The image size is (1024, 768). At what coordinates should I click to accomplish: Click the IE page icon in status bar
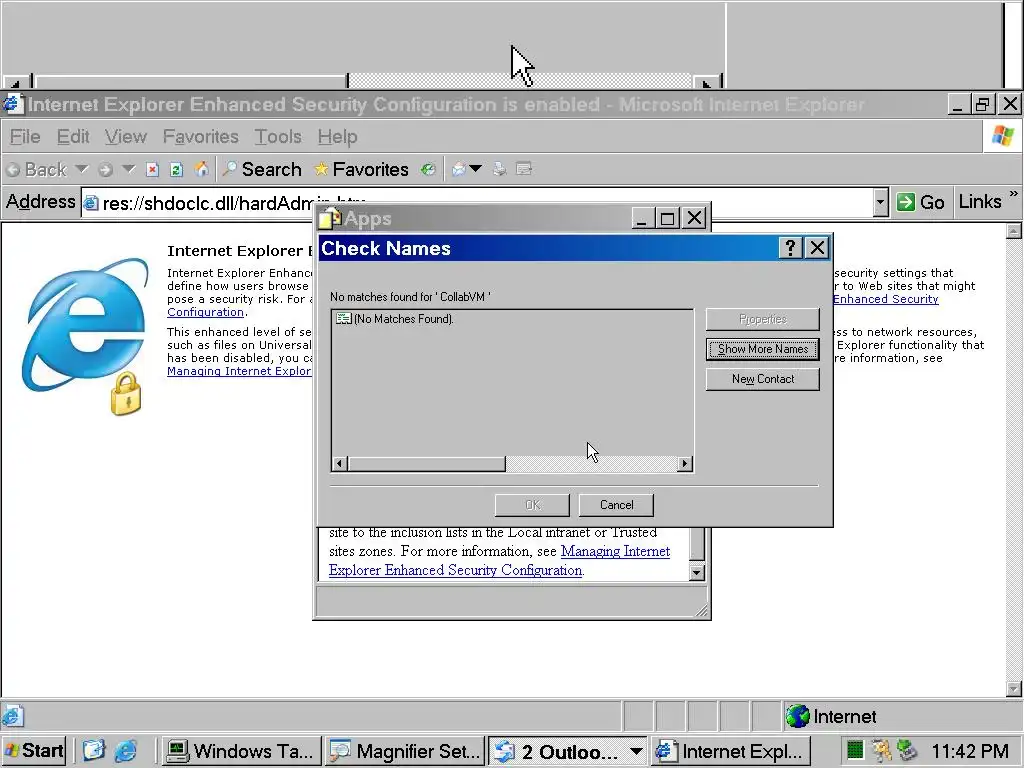(x=14, y=716)
